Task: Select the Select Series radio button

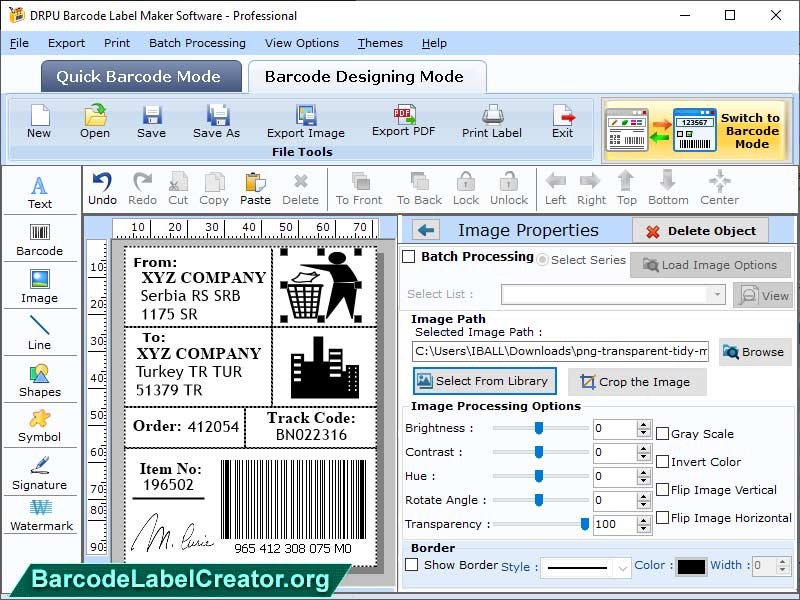Action: pos(542,260)
